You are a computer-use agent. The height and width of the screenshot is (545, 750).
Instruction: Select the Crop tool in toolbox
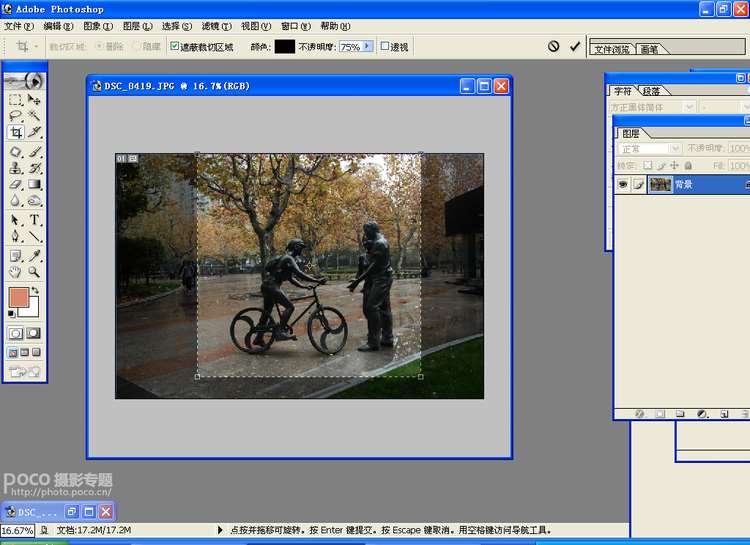point(15,132)
